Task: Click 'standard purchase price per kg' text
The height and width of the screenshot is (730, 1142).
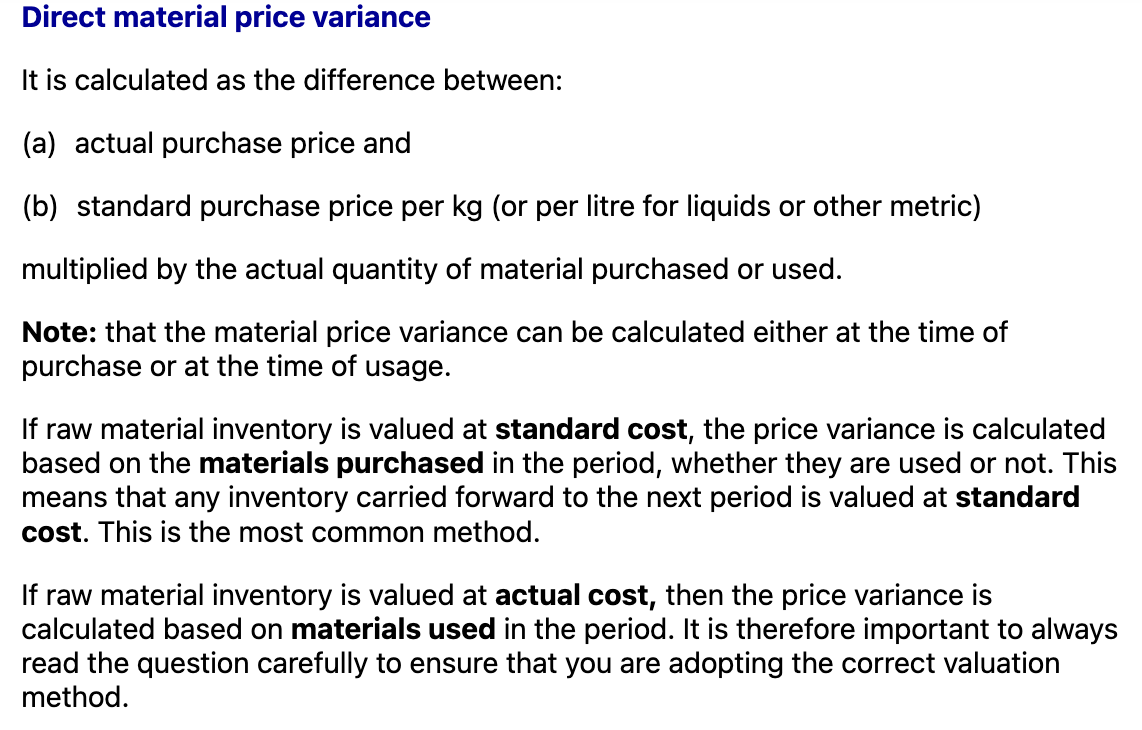Action: click(x=280, y=206)
